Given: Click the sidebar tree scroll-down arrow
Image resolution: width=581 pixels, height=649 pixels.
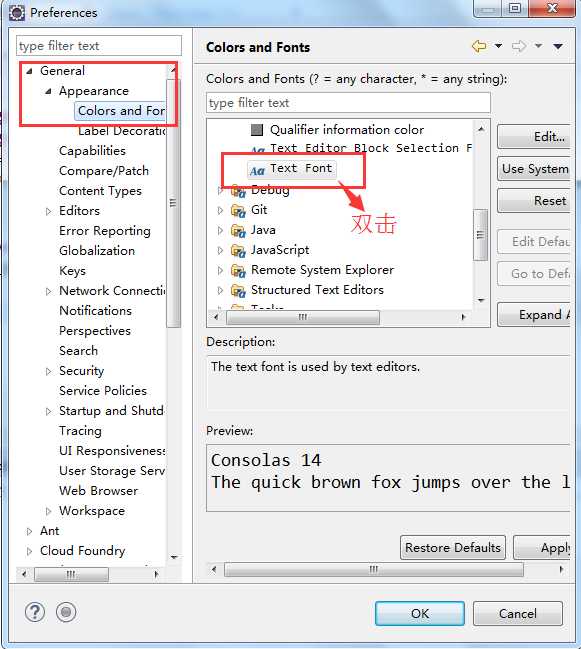Looking at the screenshot, I should click(x=174, y=557).
